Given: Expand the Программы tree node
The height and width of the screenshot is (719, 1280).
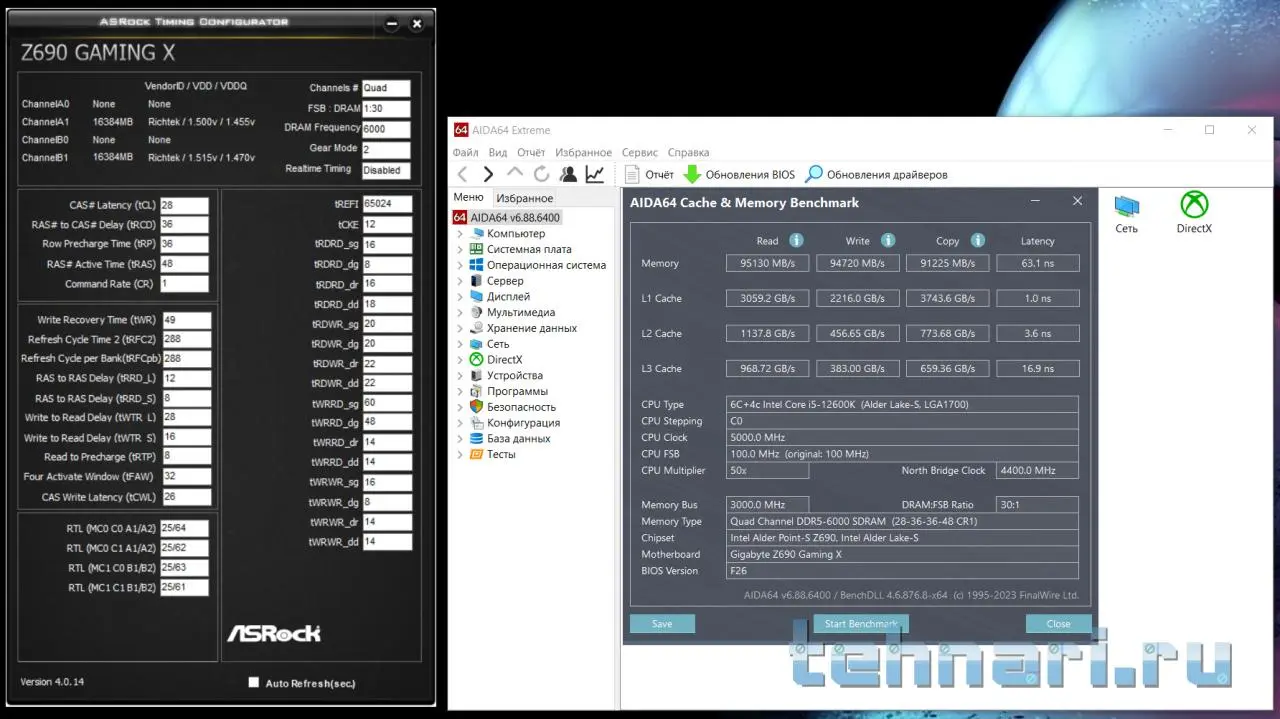Looking at the screenshot, I should 460,391.
